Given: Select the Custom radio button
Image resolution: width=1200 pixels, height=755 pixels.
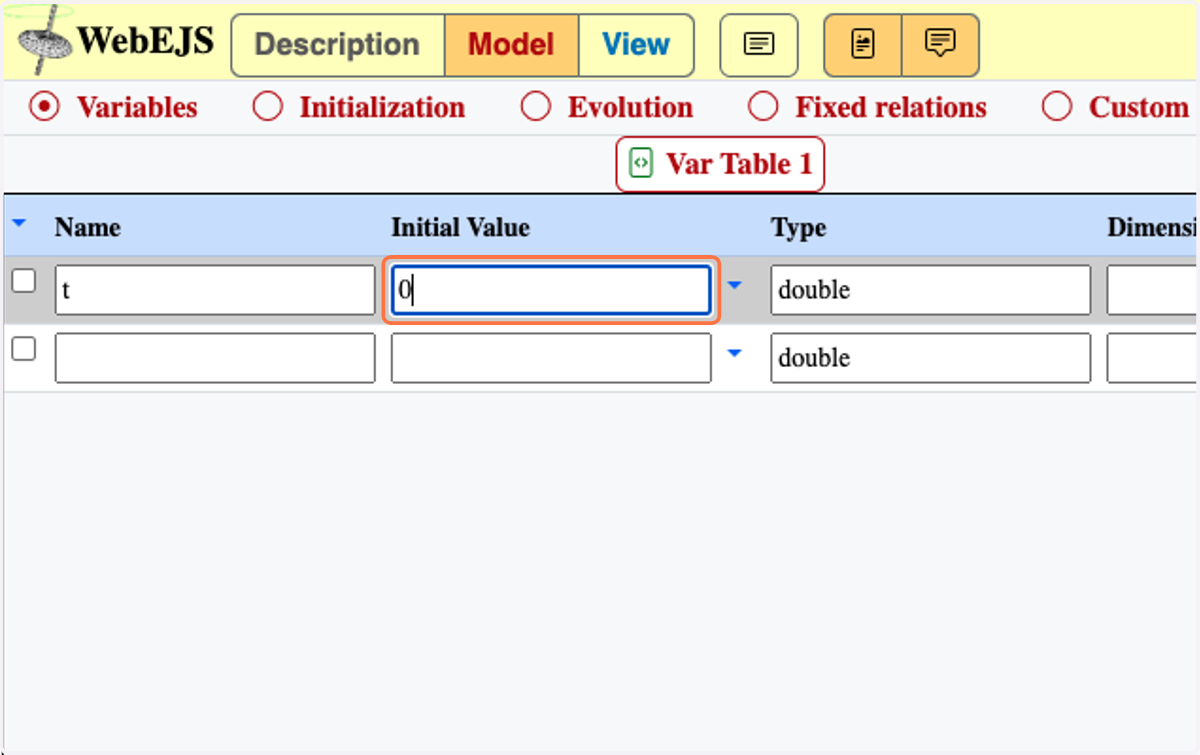Looking at the screenshot, I should pyautogui.click(x=1057, y=107).
